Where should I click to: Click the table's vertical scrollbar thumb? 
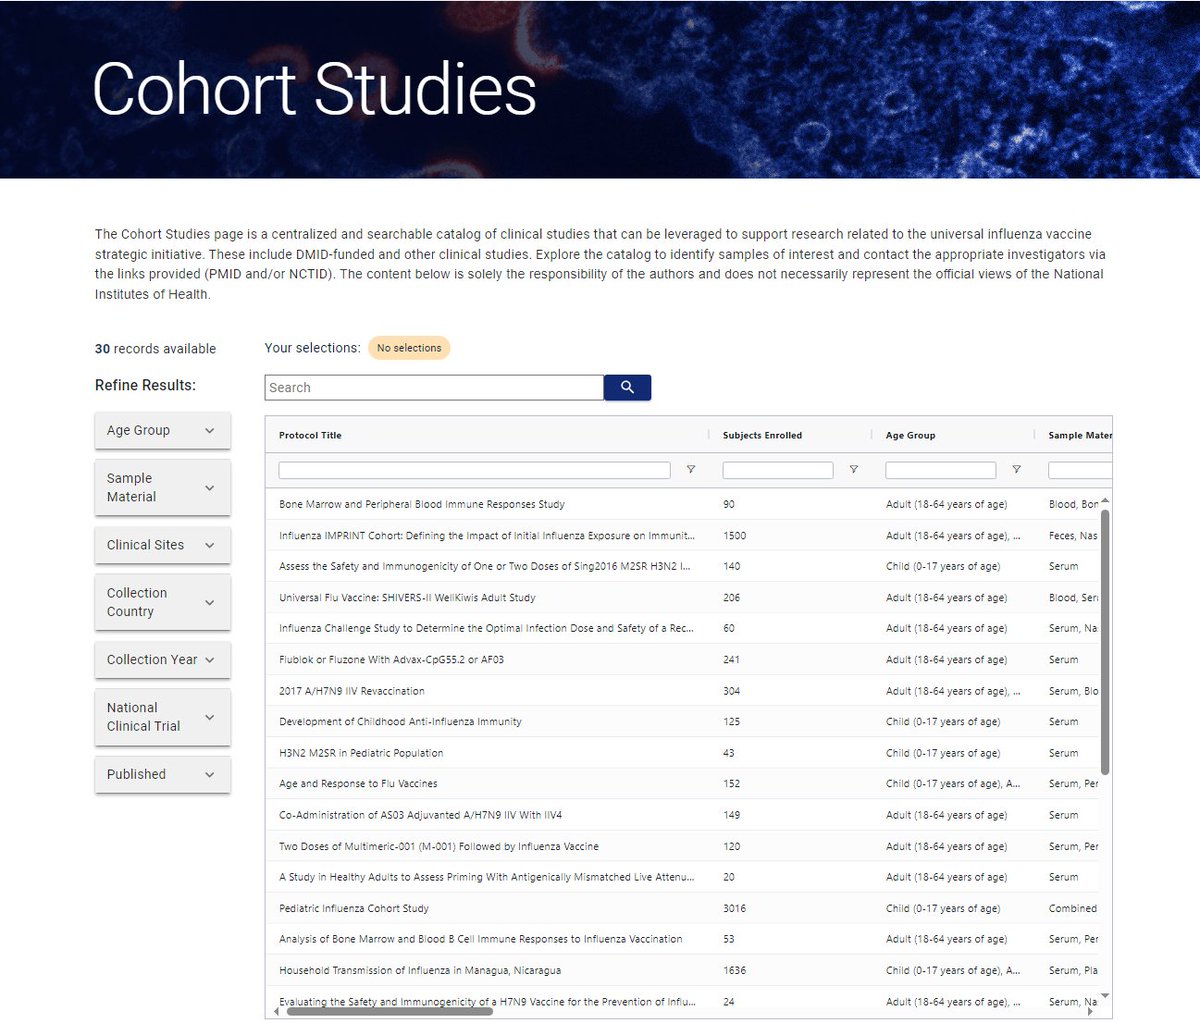click(x=1105, y=641)
